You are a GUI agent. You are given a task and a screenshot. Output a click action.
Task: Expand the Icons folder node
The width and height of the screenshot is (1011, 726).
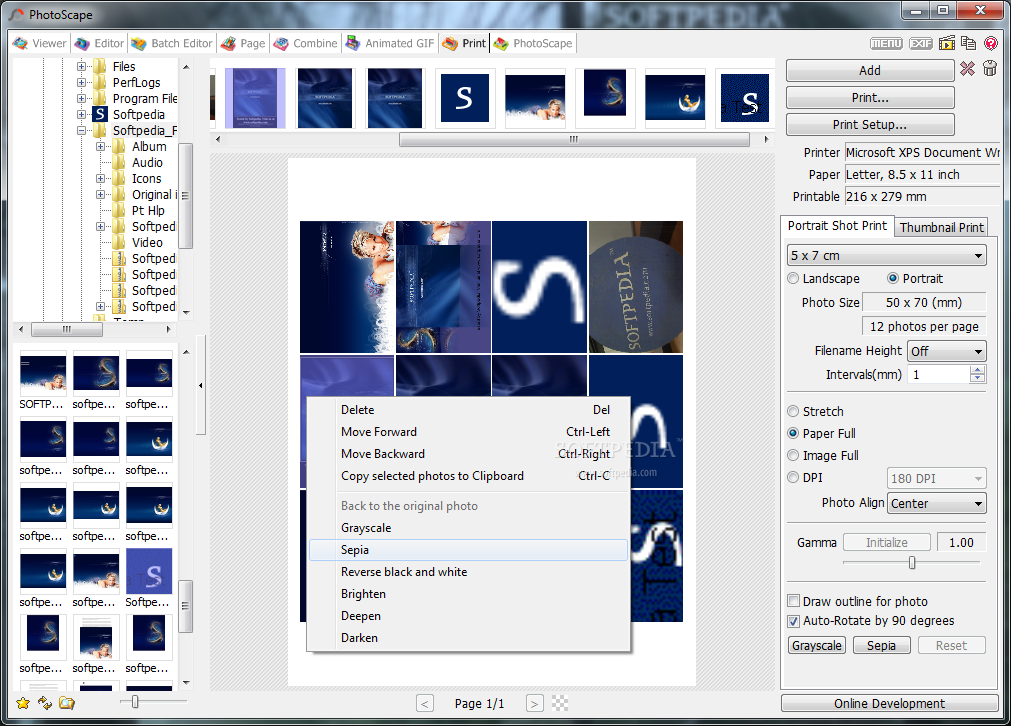pyautogui.click(x=101, y=179)
